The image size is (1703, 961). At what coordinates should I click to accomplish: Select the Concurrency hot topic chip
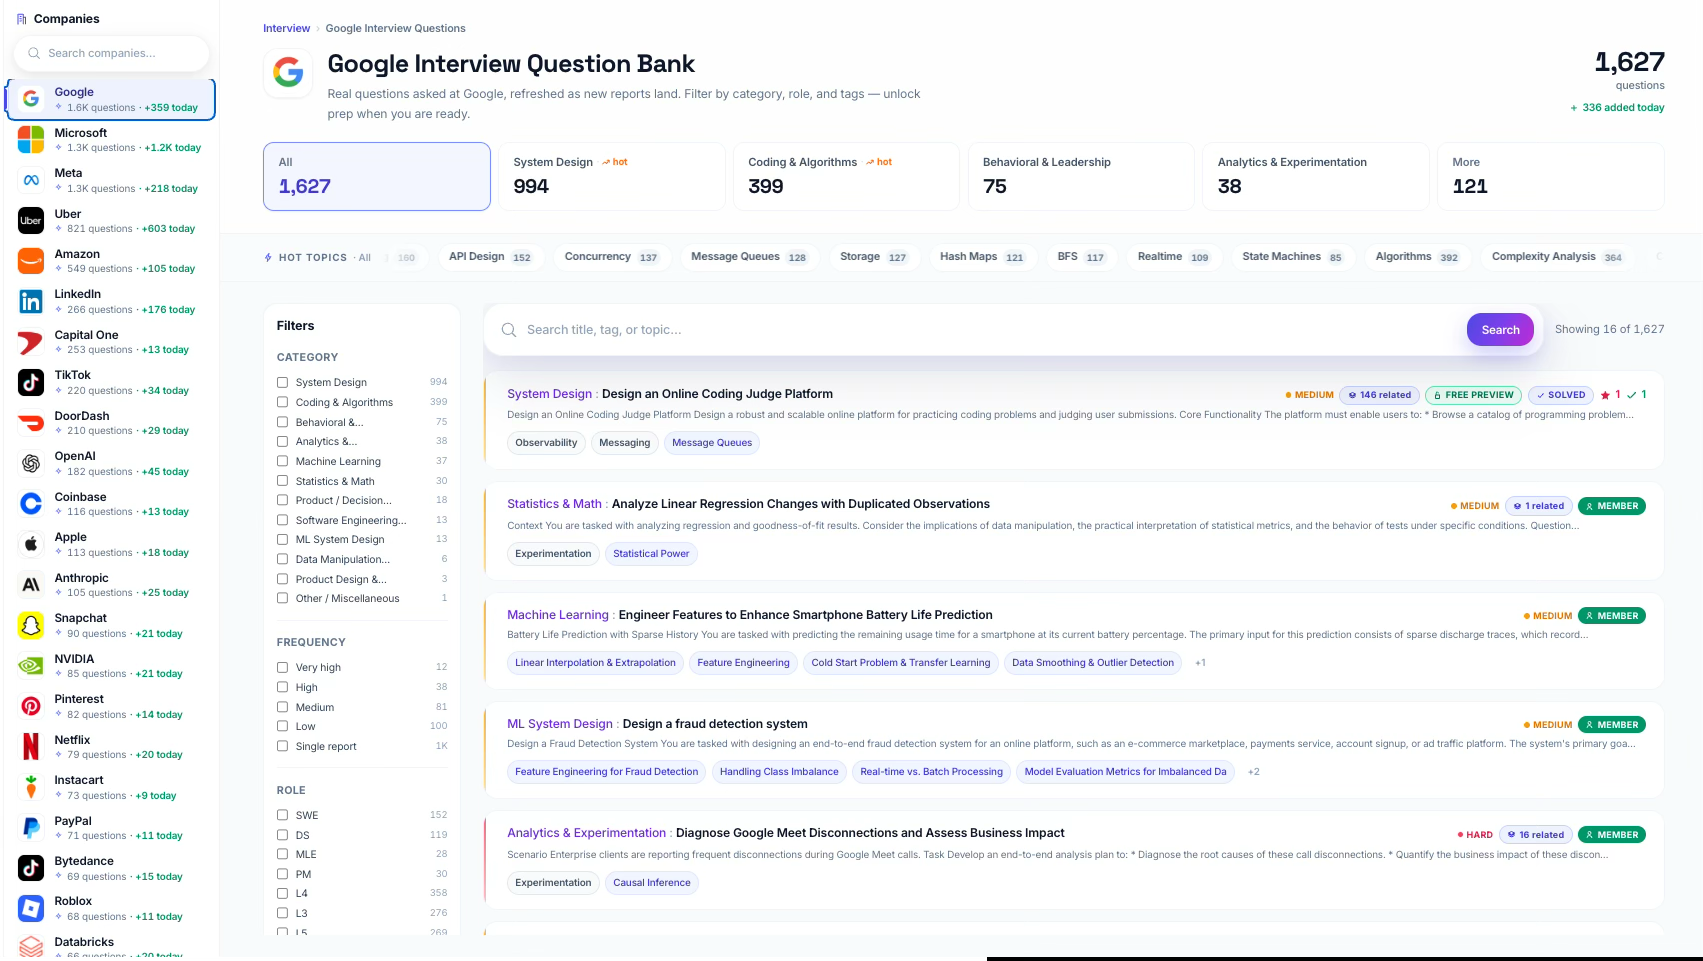point(612,257)
